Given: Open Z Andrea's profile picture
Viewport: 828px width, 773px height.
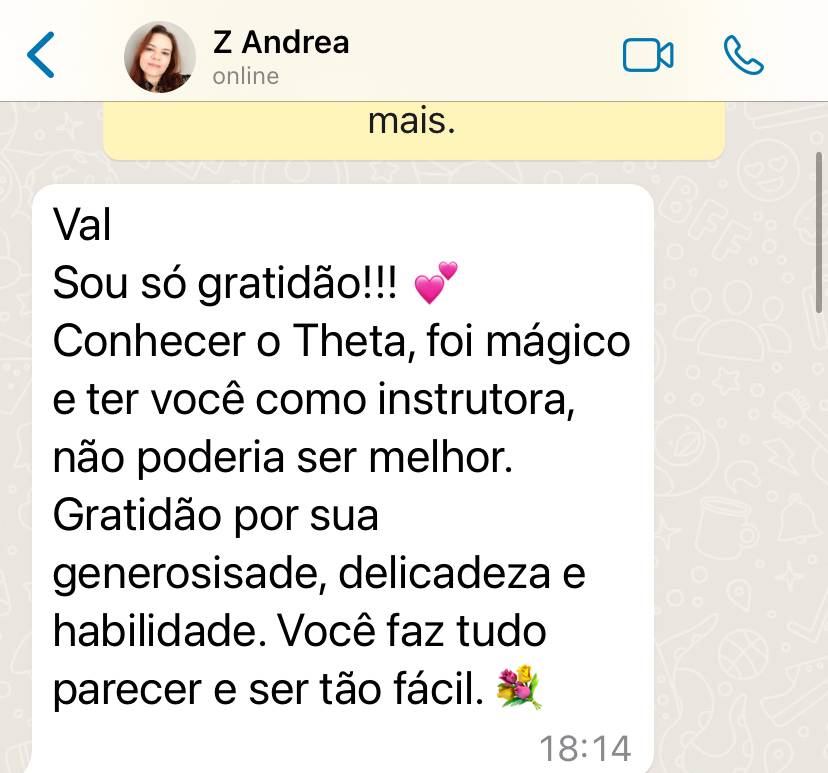Looking at the screenshot, I should coord(160,57).
